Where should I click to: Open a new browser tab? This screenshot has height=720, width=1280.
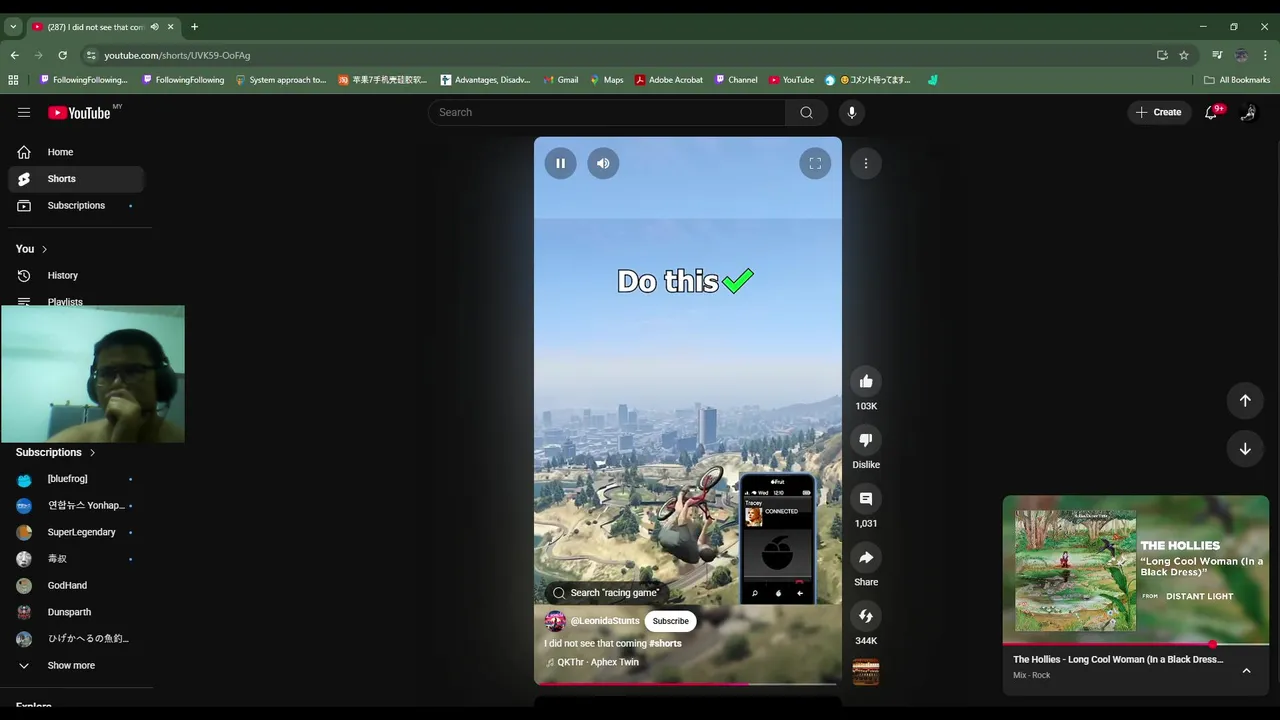[194, 27]
